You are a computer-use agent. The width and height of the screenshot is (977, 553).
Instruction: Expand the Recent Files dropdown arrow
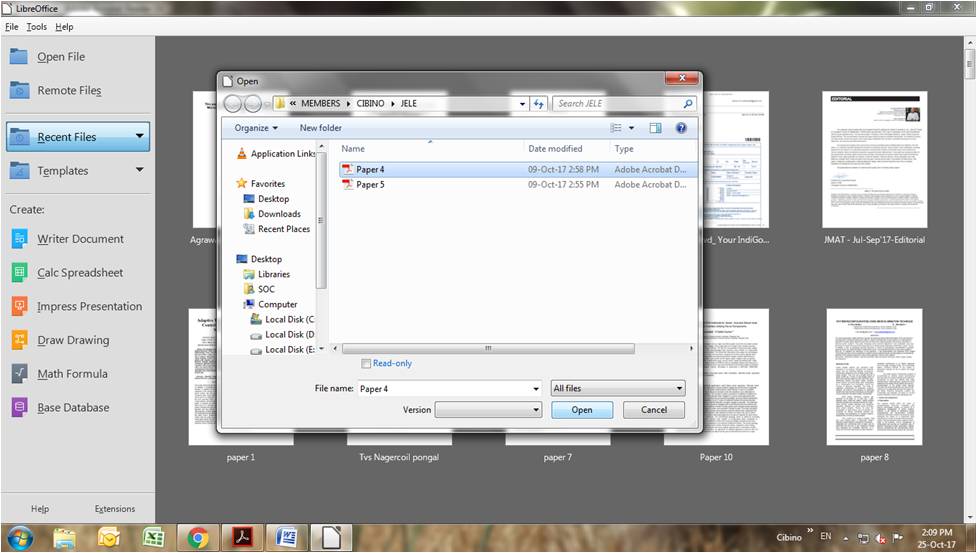click(140, 136)
